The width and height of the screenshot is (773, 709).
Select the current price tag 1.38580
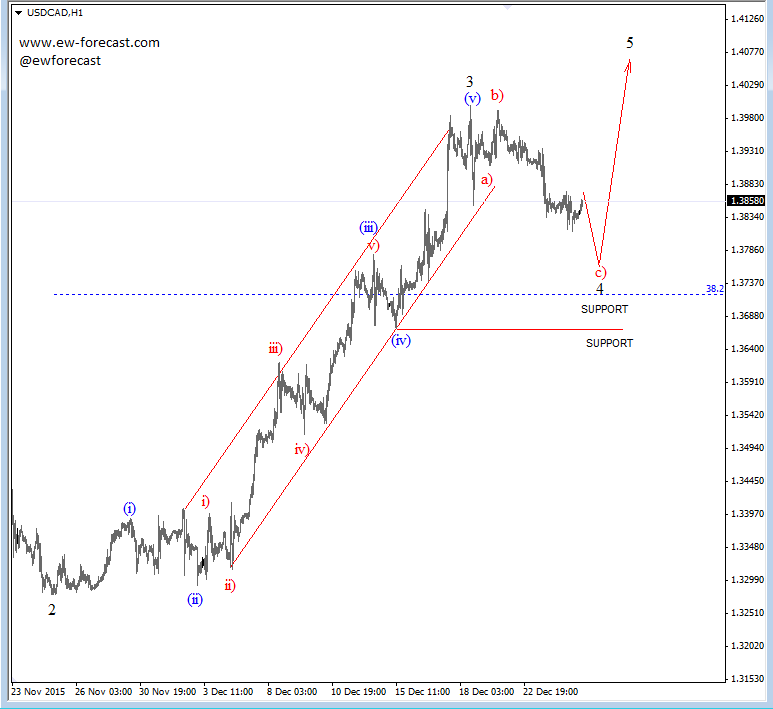pos(747,200)
